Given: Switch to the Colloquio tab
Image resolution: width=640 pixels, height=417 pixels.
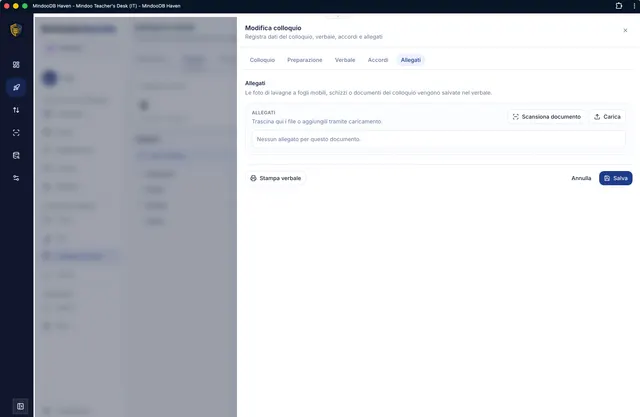Looking at the screenshot, I should click(x=262, y=60).
